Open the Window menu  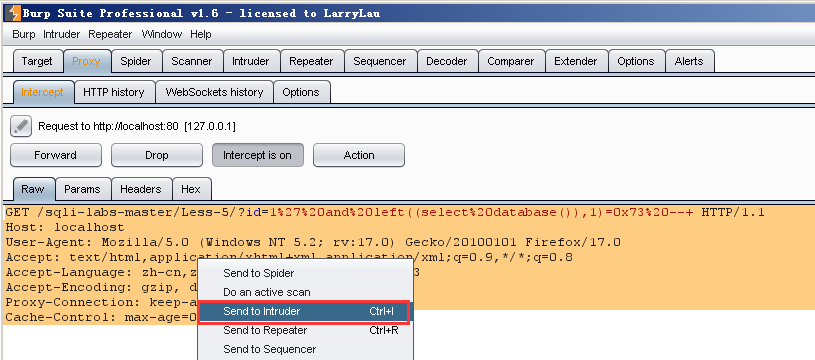pyautogui.click(x=162, y=34)
